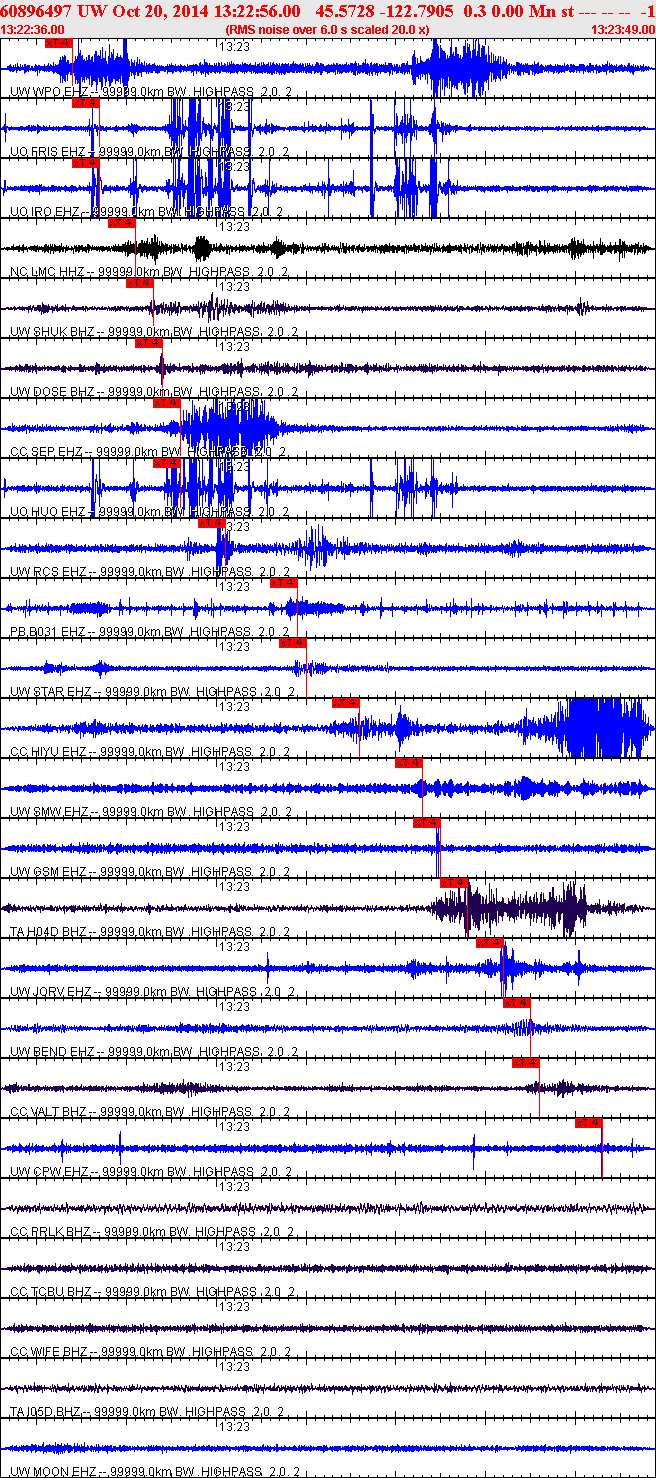656x1478 pixels.
Task: Click the red pick flag on UW SMW trace
Action: [409, 763]
